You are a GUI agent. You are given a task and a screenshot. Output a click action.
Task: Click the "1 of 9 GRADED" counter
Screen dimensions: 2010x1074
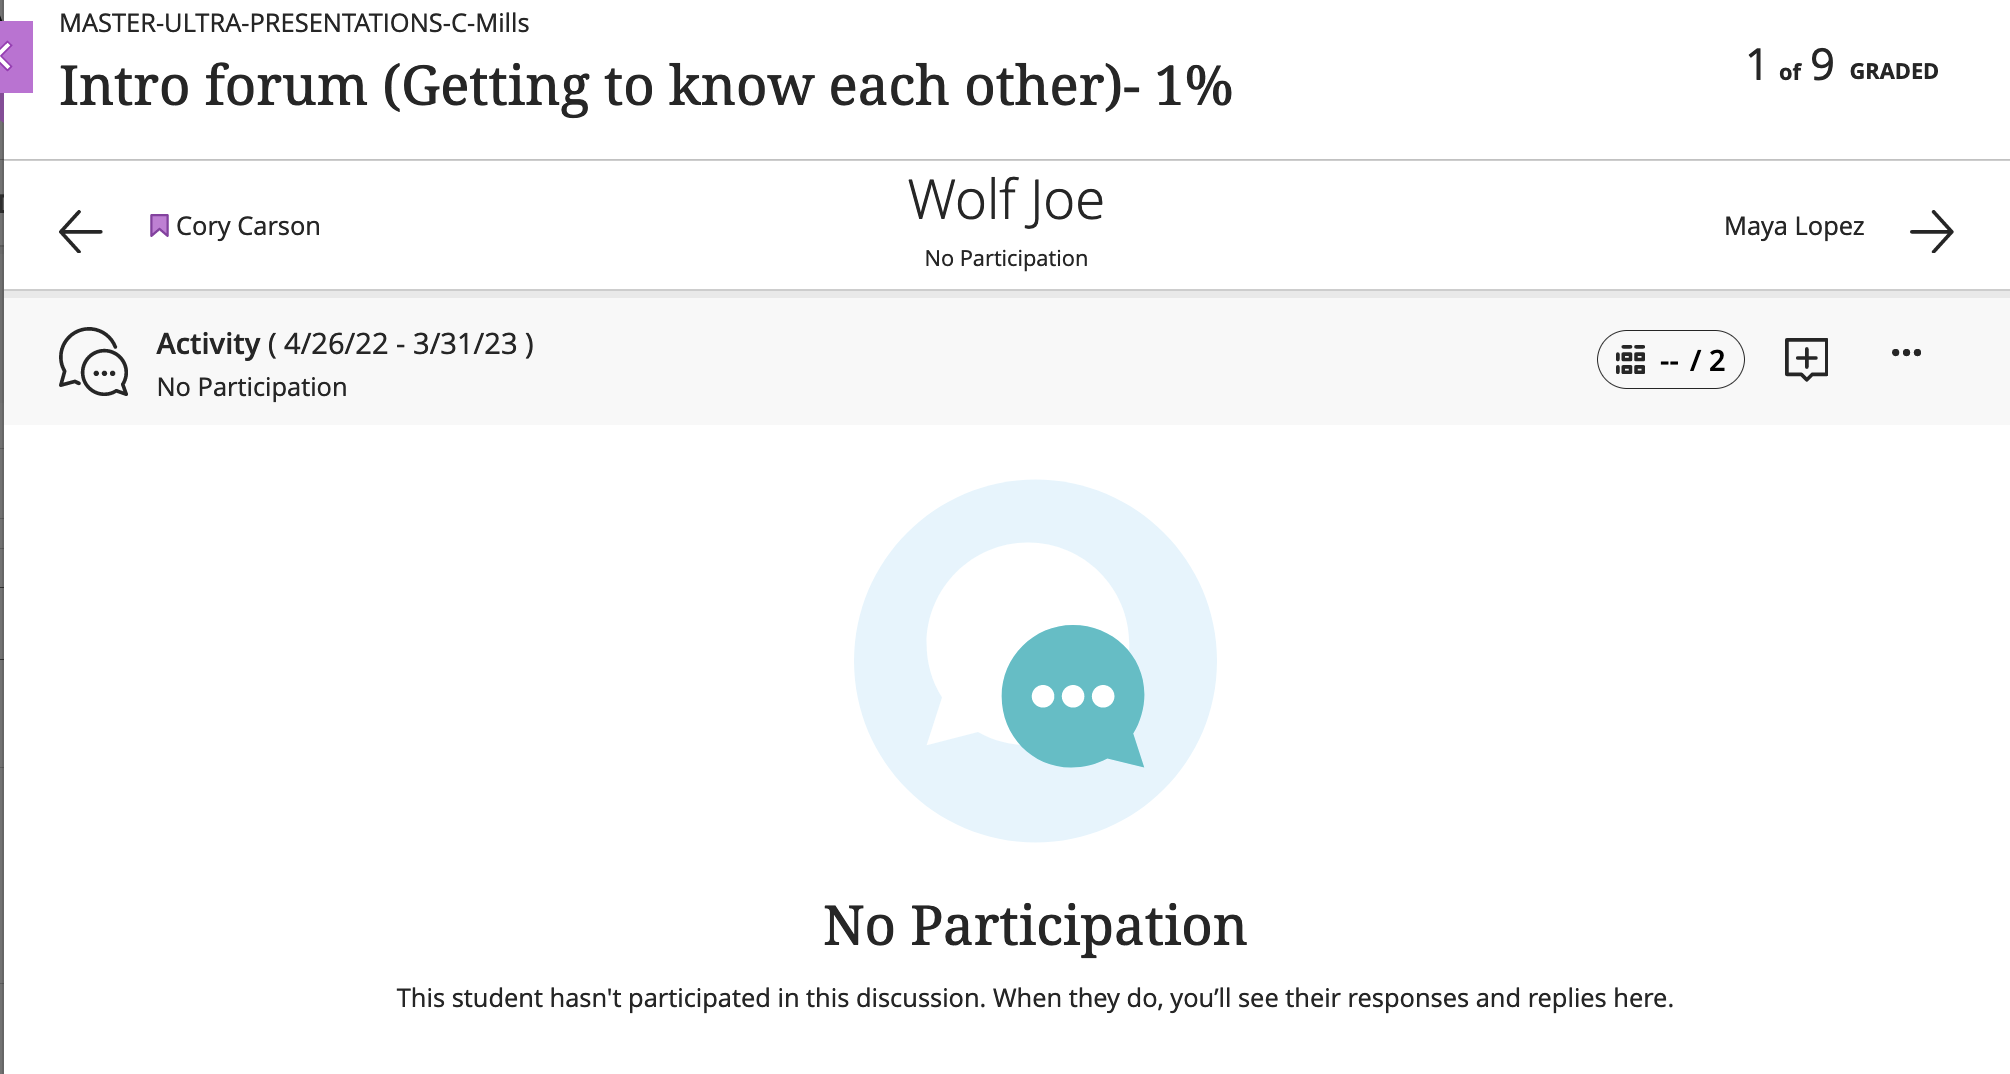(1842, 68)
